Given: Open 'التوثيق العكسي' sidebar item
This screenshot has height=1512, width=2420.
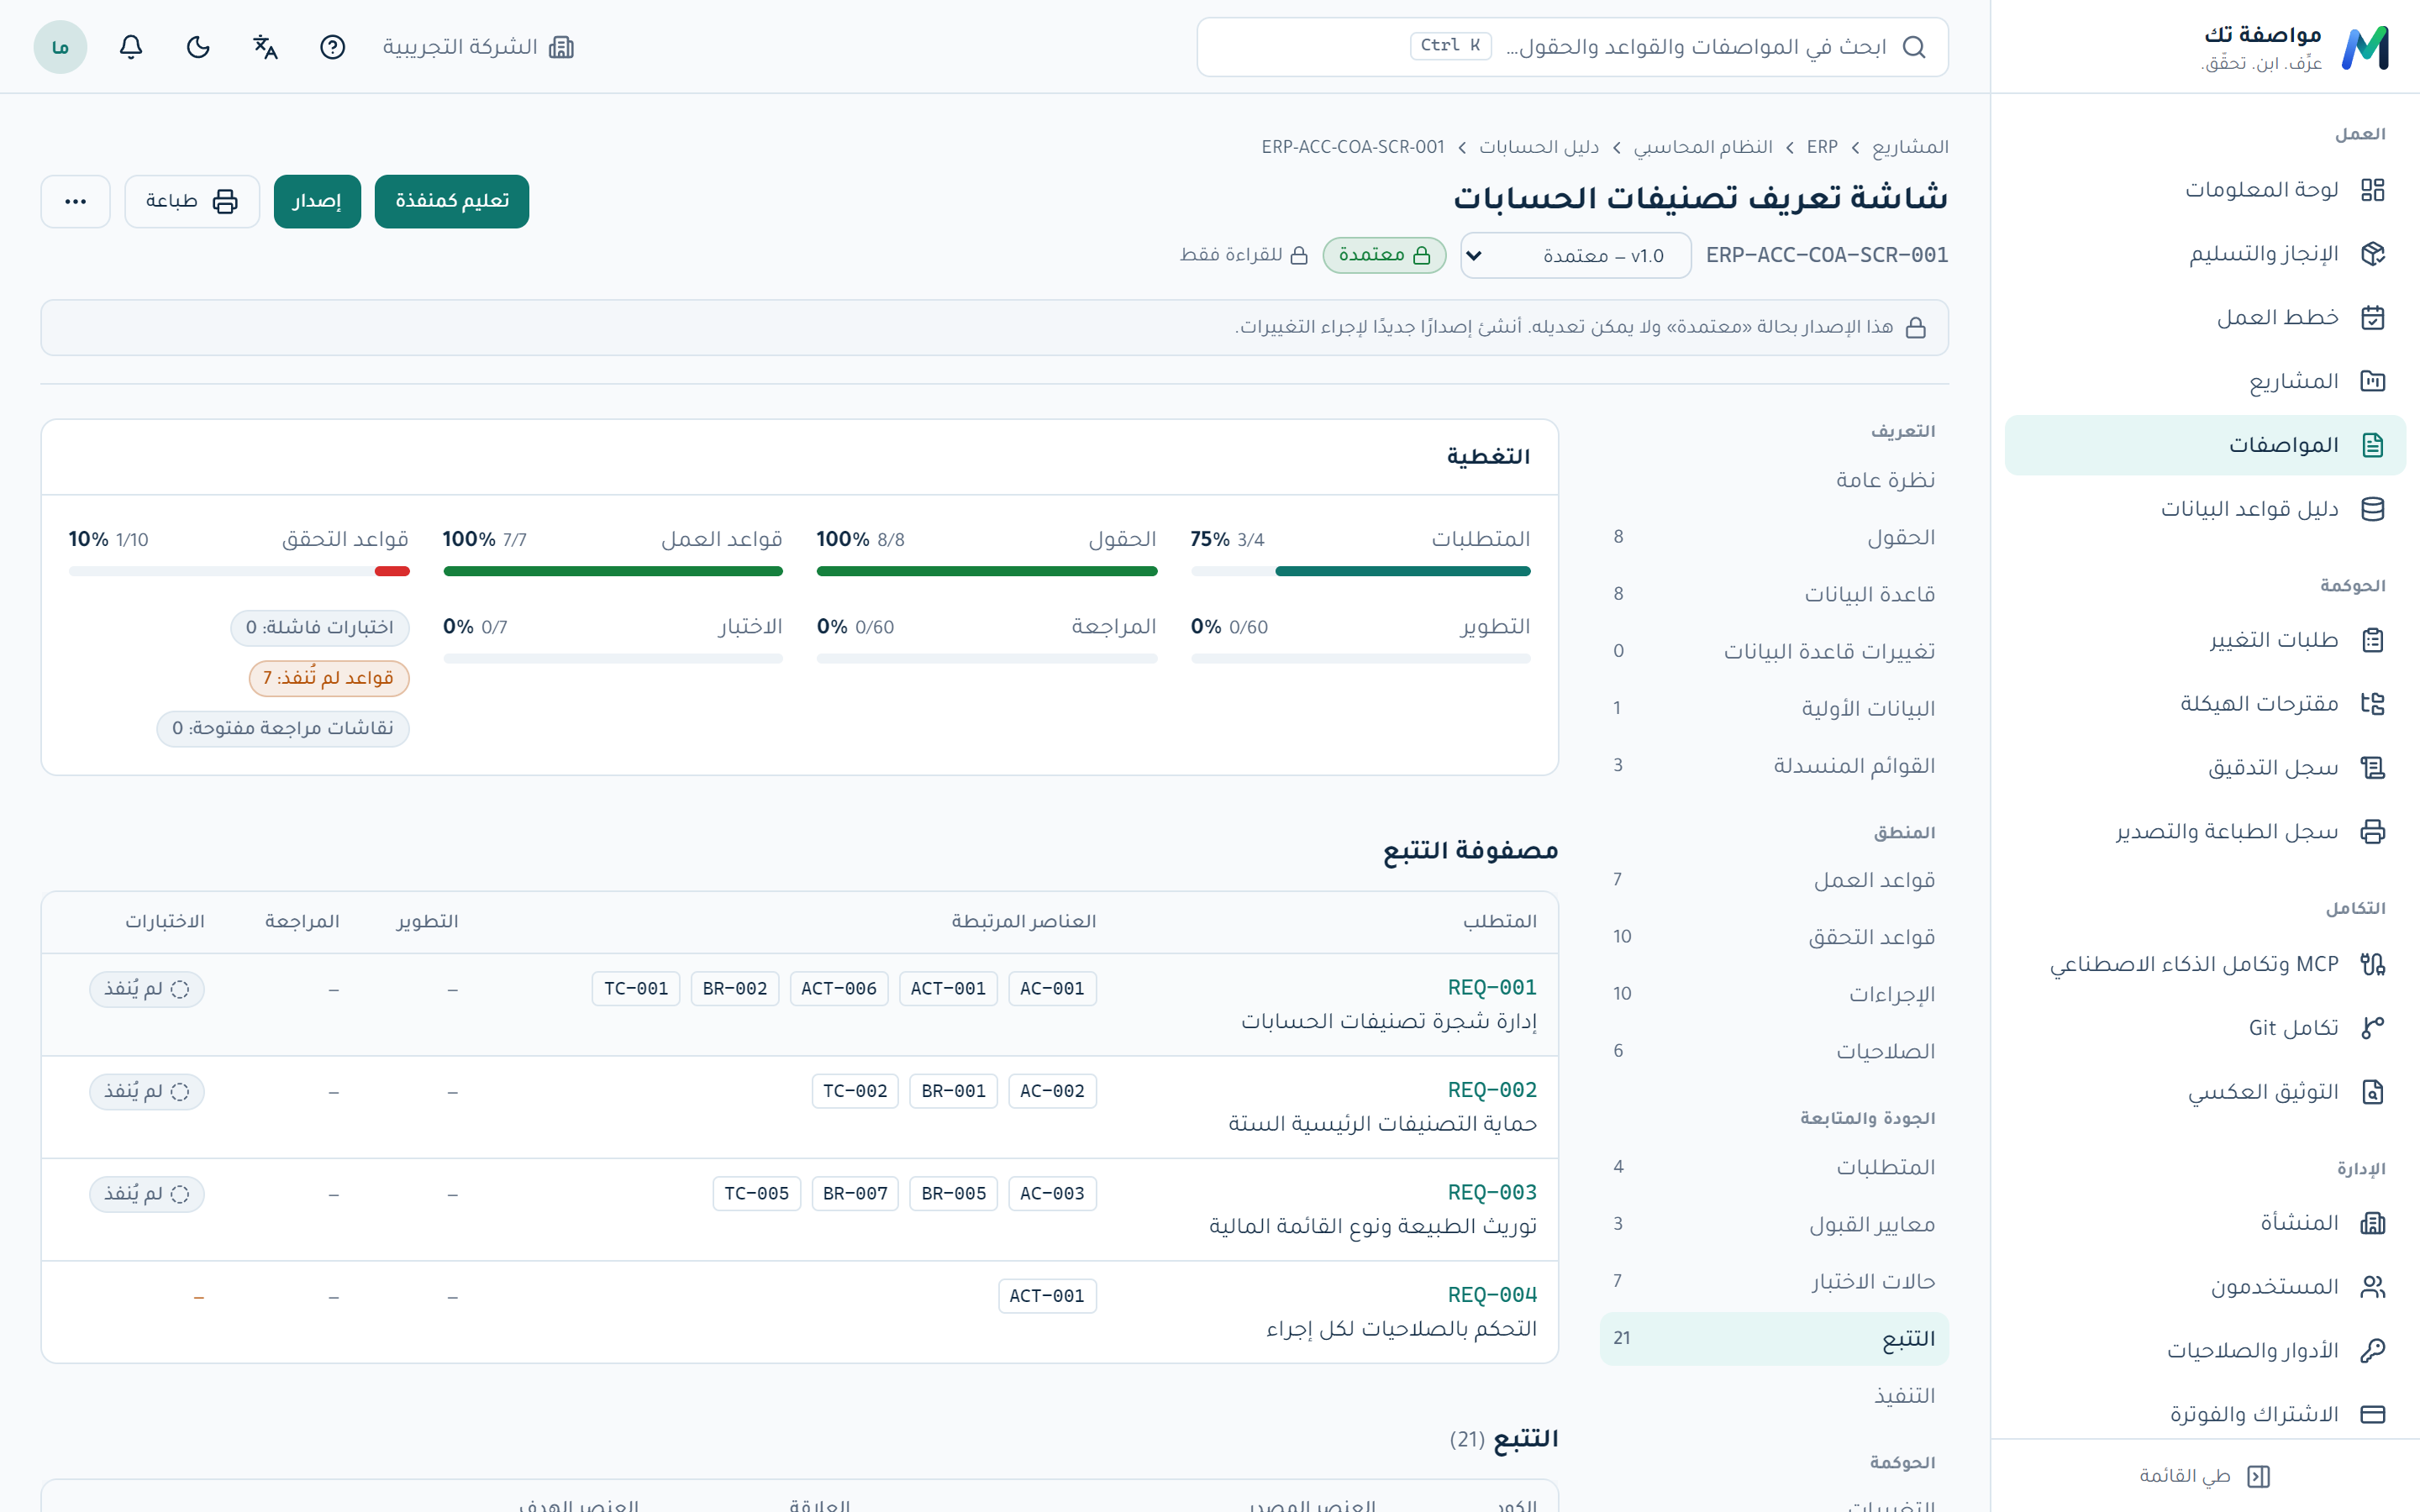Looking at the screenshot, I should (x=2205, y=1092).
